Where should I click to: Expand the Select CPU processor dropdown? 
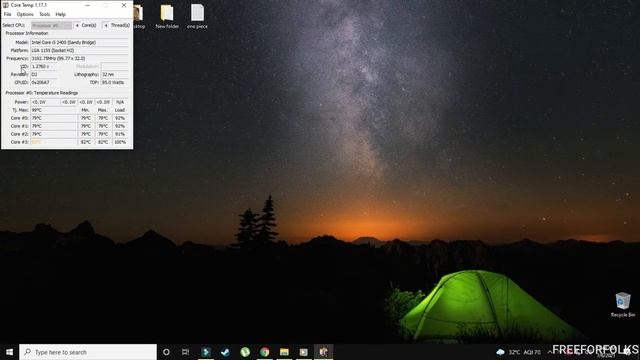click(51, 25)
